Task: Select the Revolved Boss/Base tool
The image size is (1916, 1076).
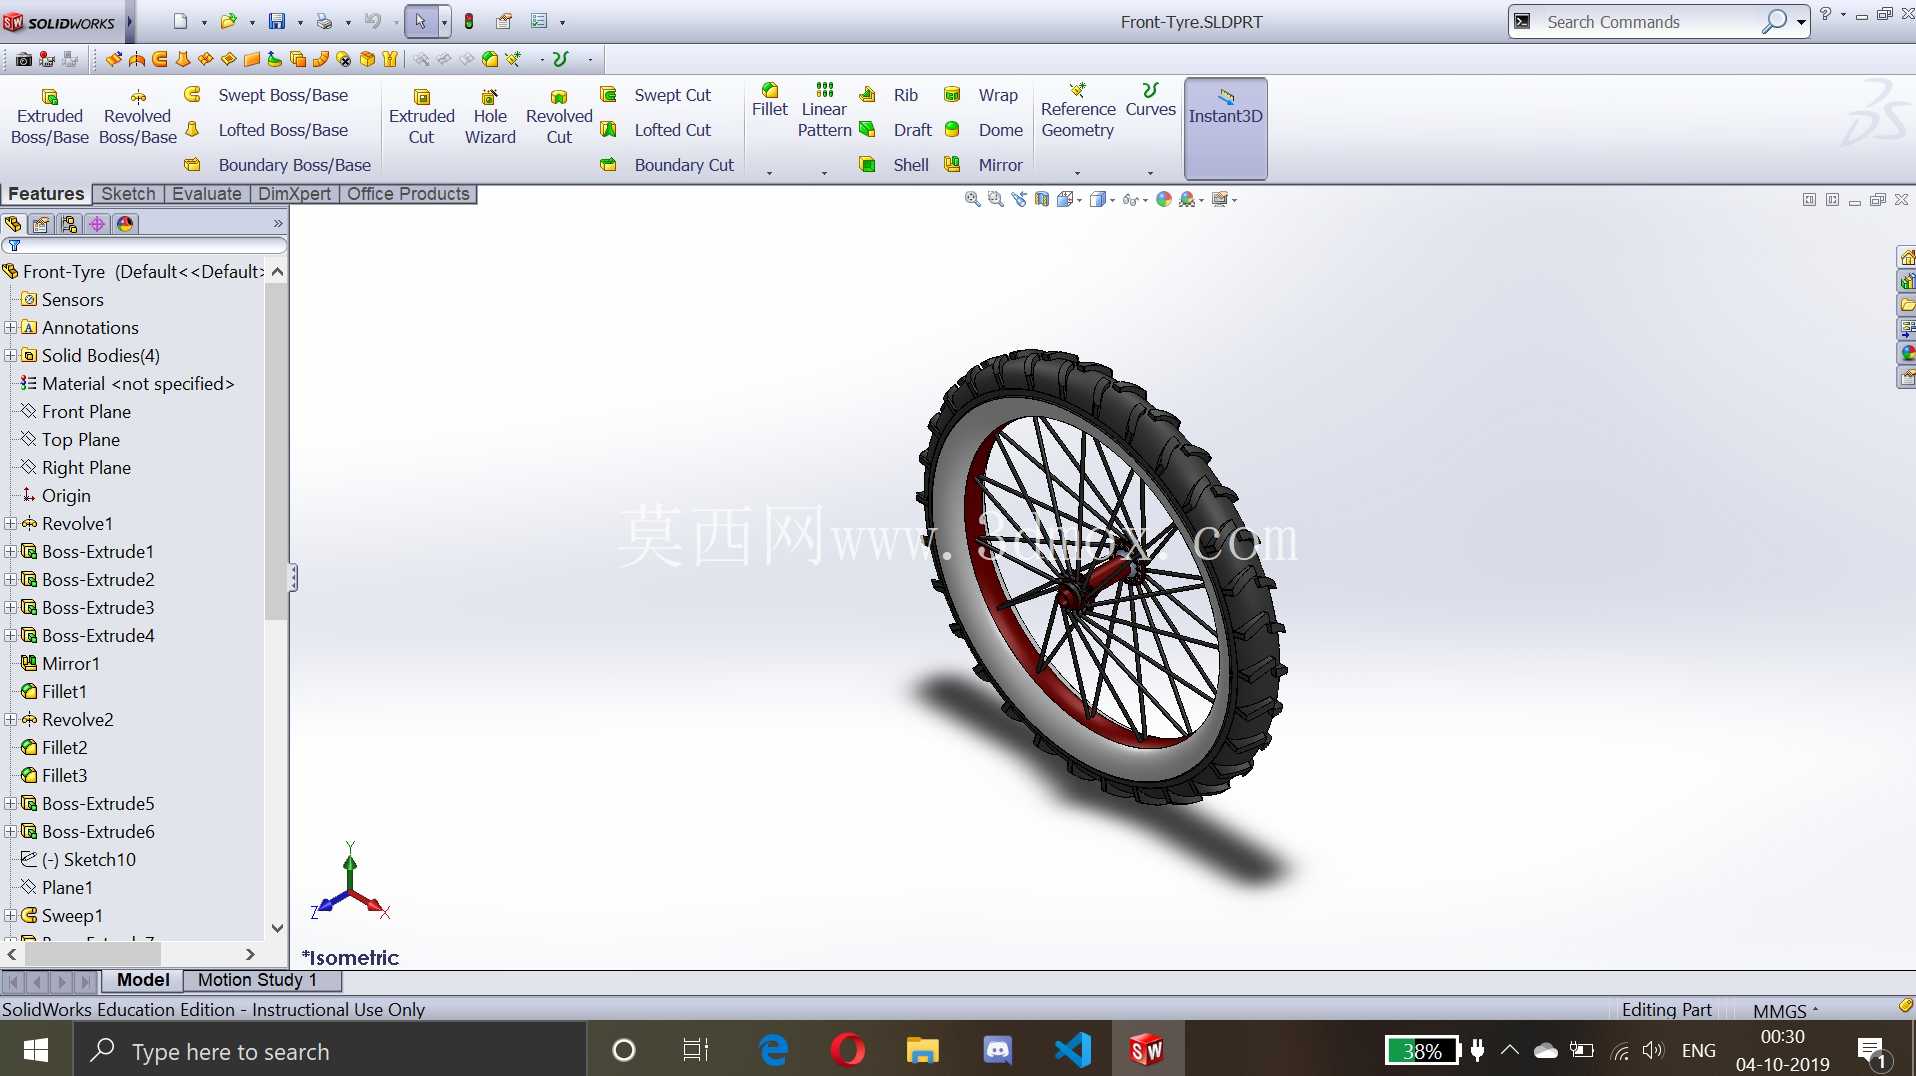Action: click(138, 116)
